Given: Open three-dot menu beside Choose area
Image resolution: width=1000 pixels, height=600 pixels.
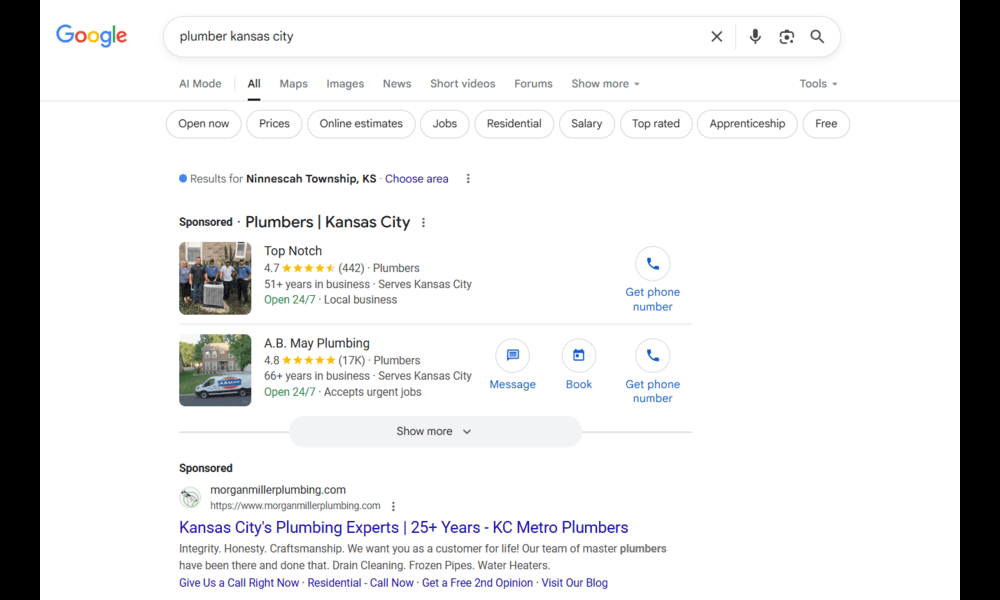Looking at the screenshot, I should point(468,179).
